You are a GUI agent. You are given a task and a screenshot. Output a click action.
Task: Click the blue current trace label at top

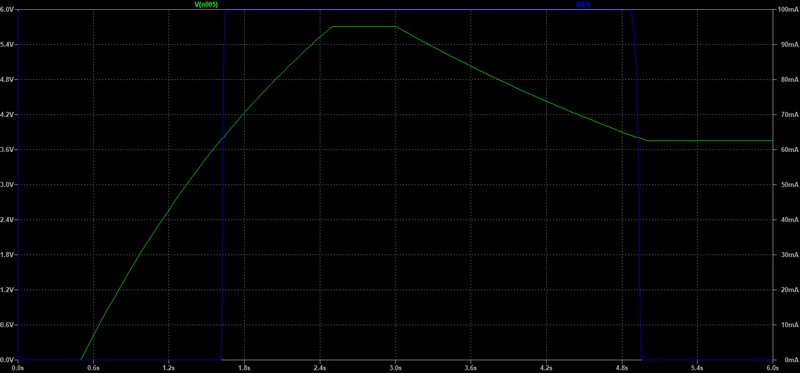point(583,4)
